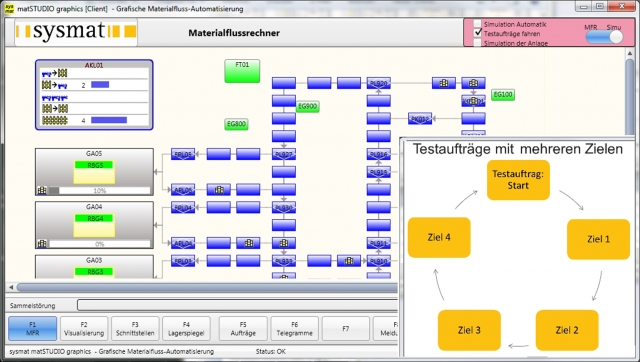Enable the Simulation Automatik checkbox

(x=477, y=24)
